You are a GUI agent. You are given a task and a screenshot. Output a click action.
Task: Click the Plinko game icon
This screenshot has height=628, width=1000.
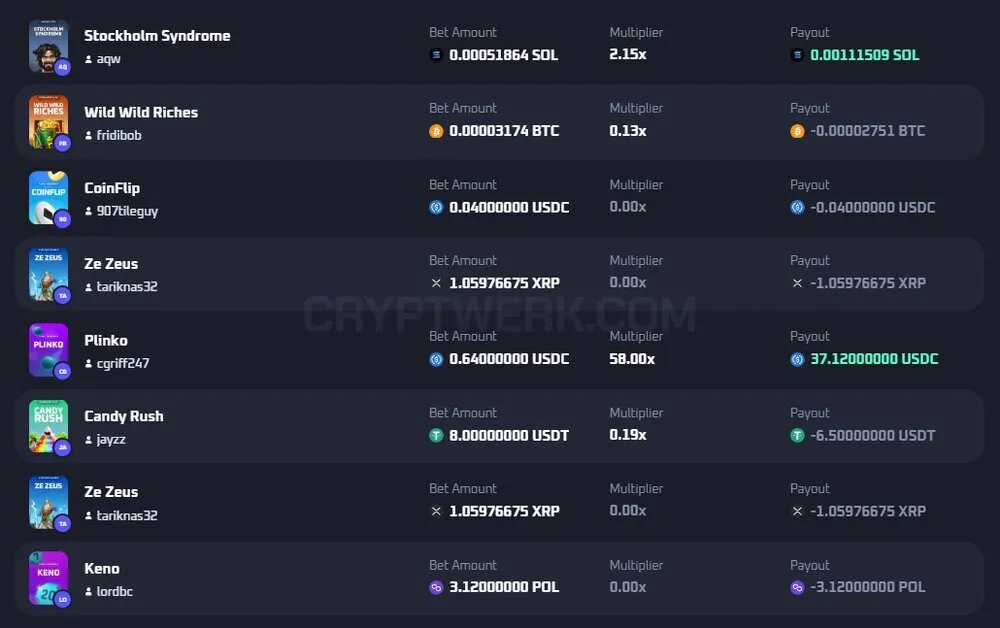48,350
